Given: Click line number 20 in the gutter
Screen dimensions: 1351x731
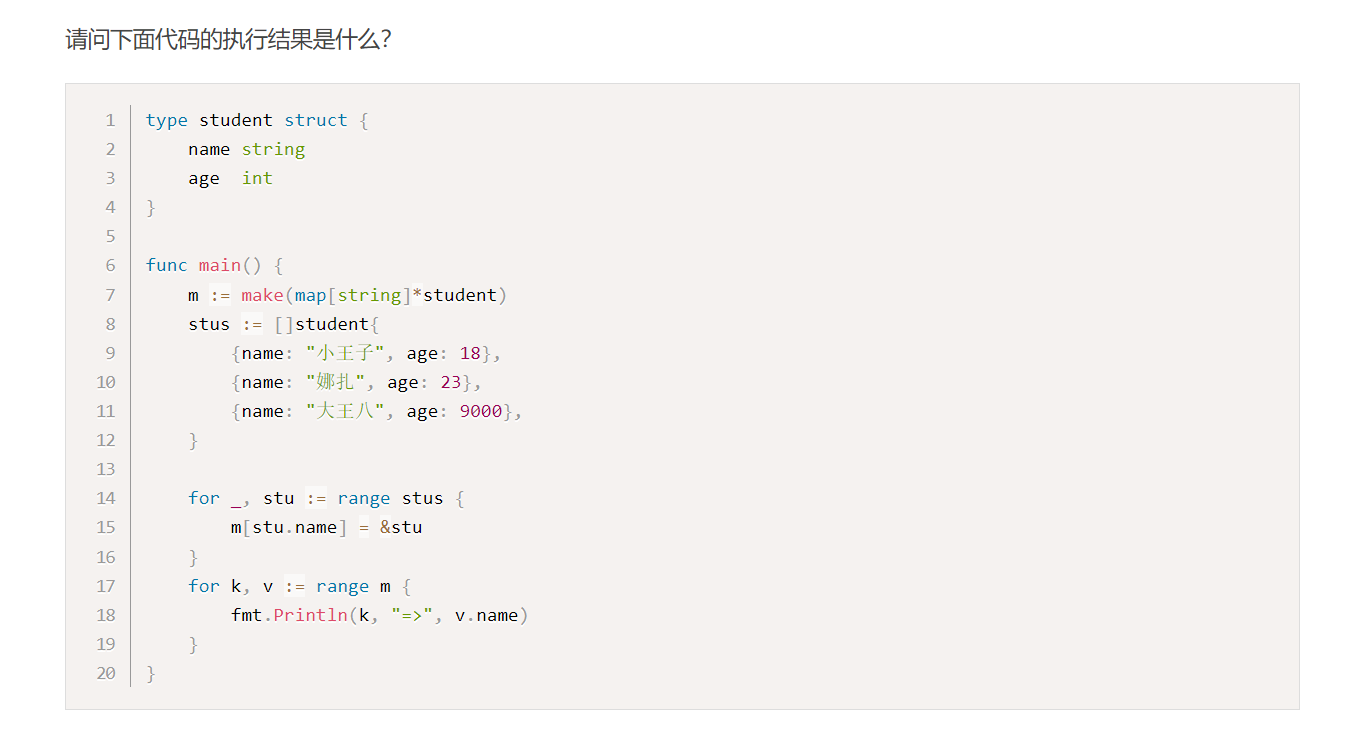Looking at the screenshot, I should [106, 673].
